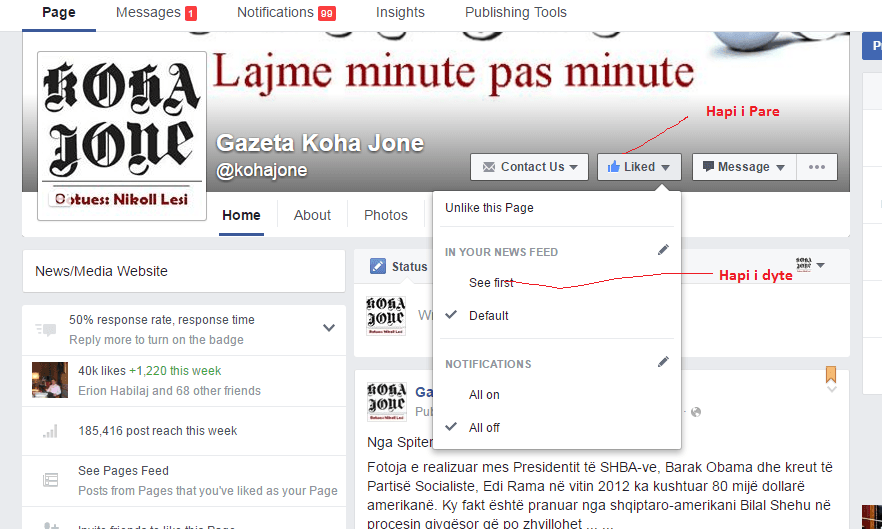Screen dimensions: 882x529
Task: Click the See Pages Feed icon
Action: [50, 480]
